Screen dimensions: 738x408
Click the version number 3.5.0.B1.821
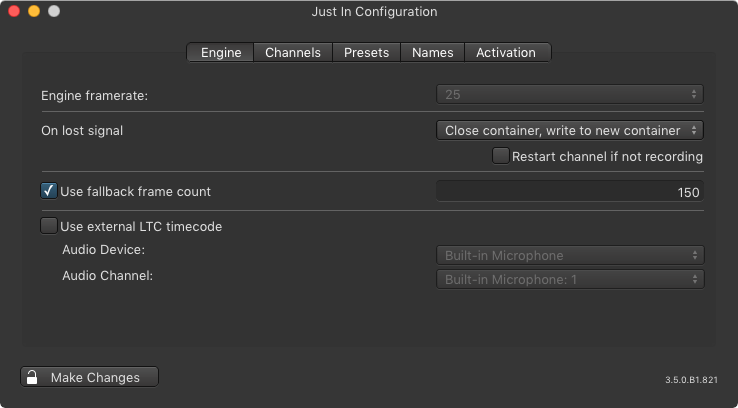point(691,380)
